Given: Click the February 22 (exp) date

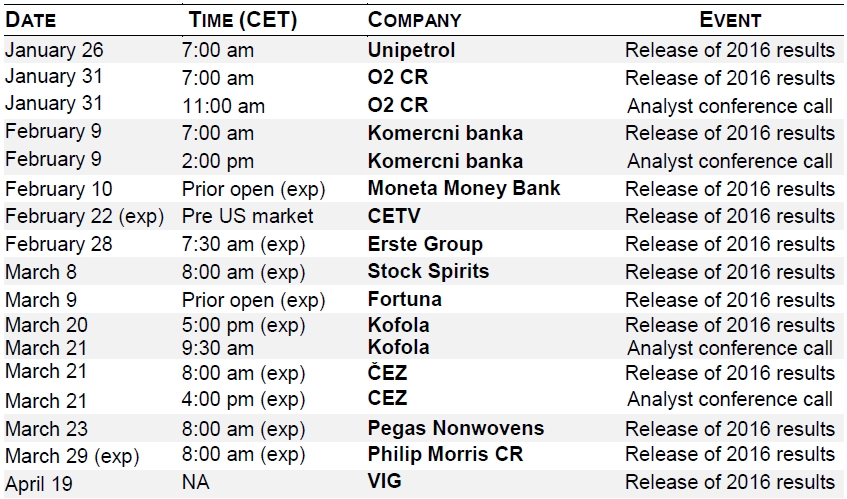Looking at the screenshot, I should tap(84, 217).
